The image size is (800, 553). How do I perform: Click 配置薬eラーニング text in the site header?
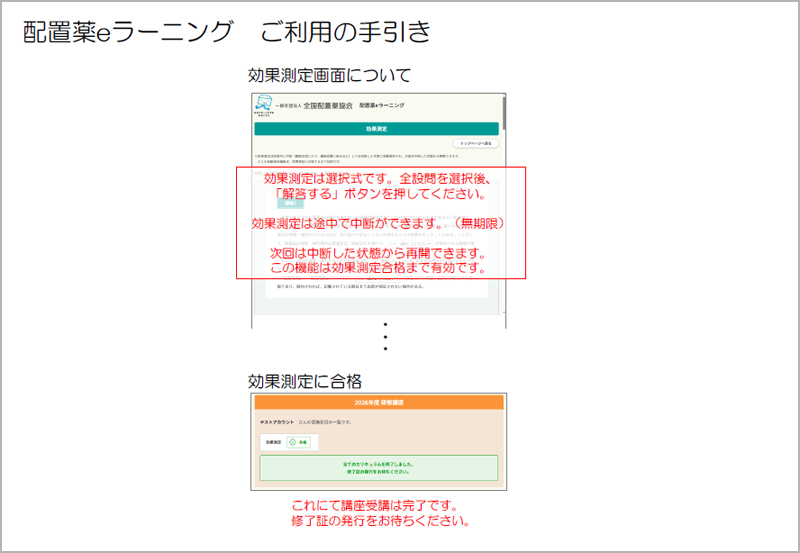pyautogui.click(x=382, y=105)
